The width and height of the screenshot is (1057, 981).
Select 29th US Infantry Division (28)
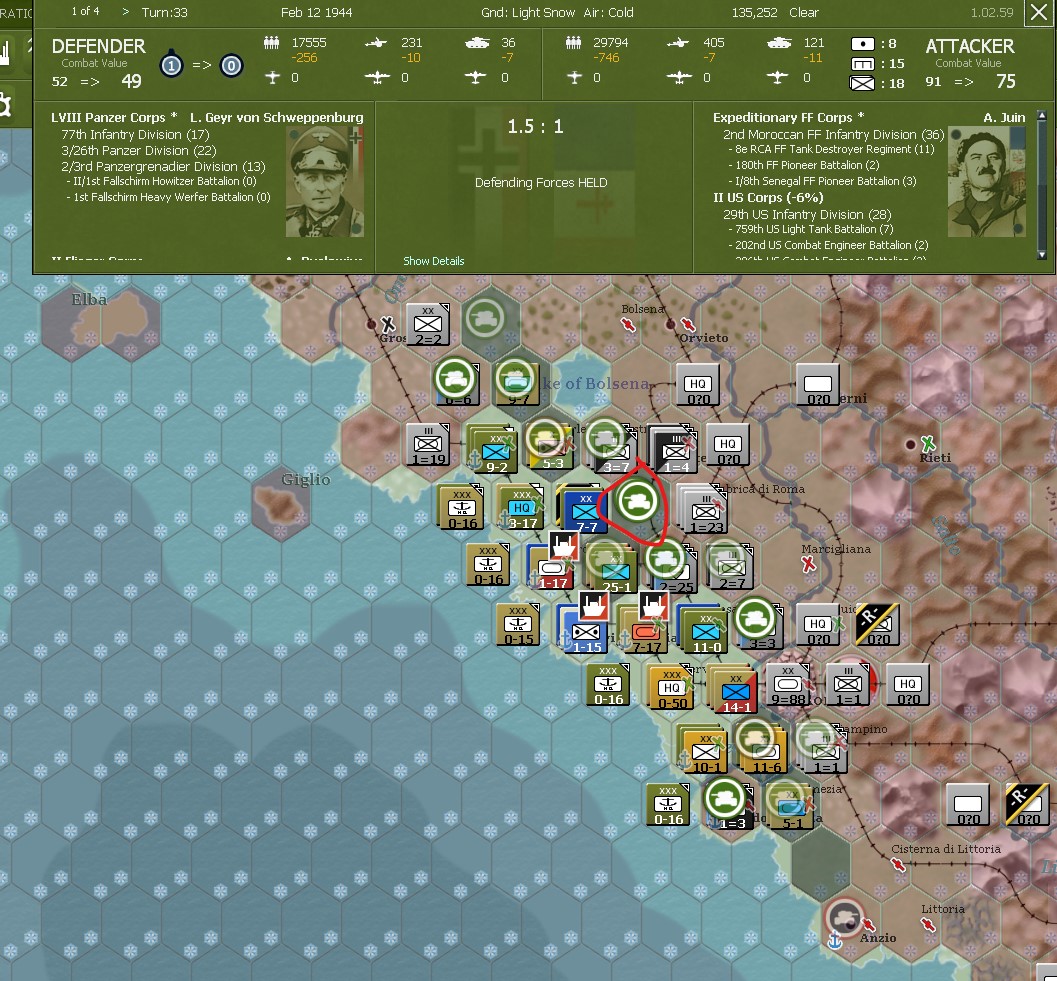(x=807, y=214)
